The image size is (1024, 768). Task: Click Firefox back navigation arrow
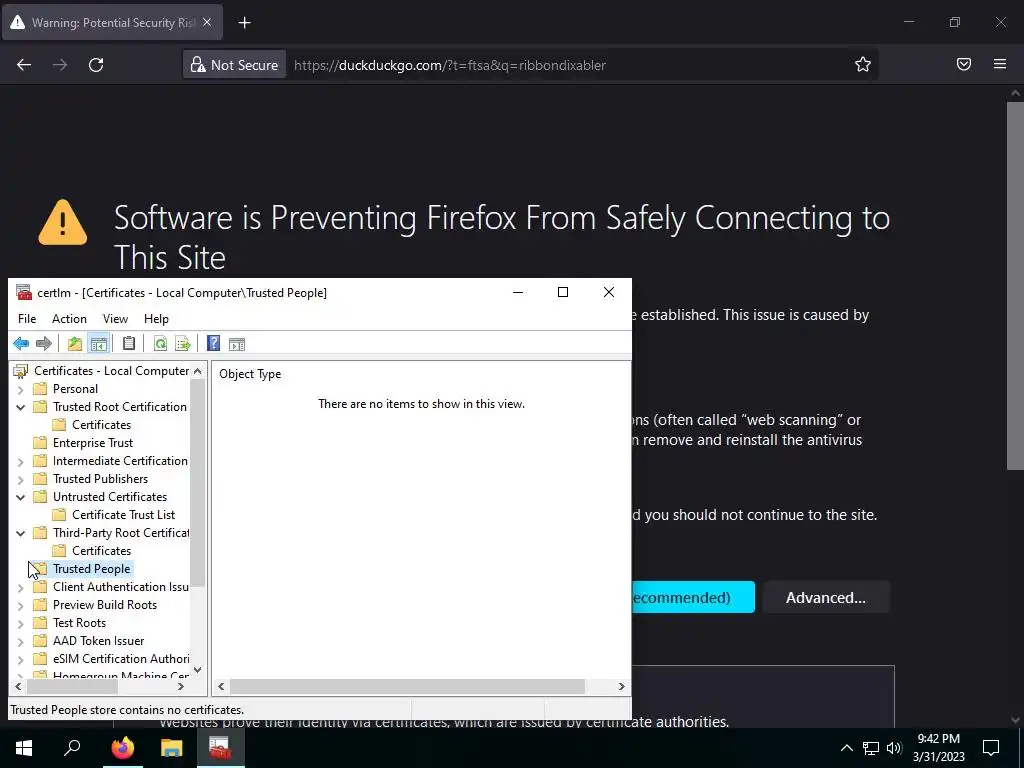24,65
